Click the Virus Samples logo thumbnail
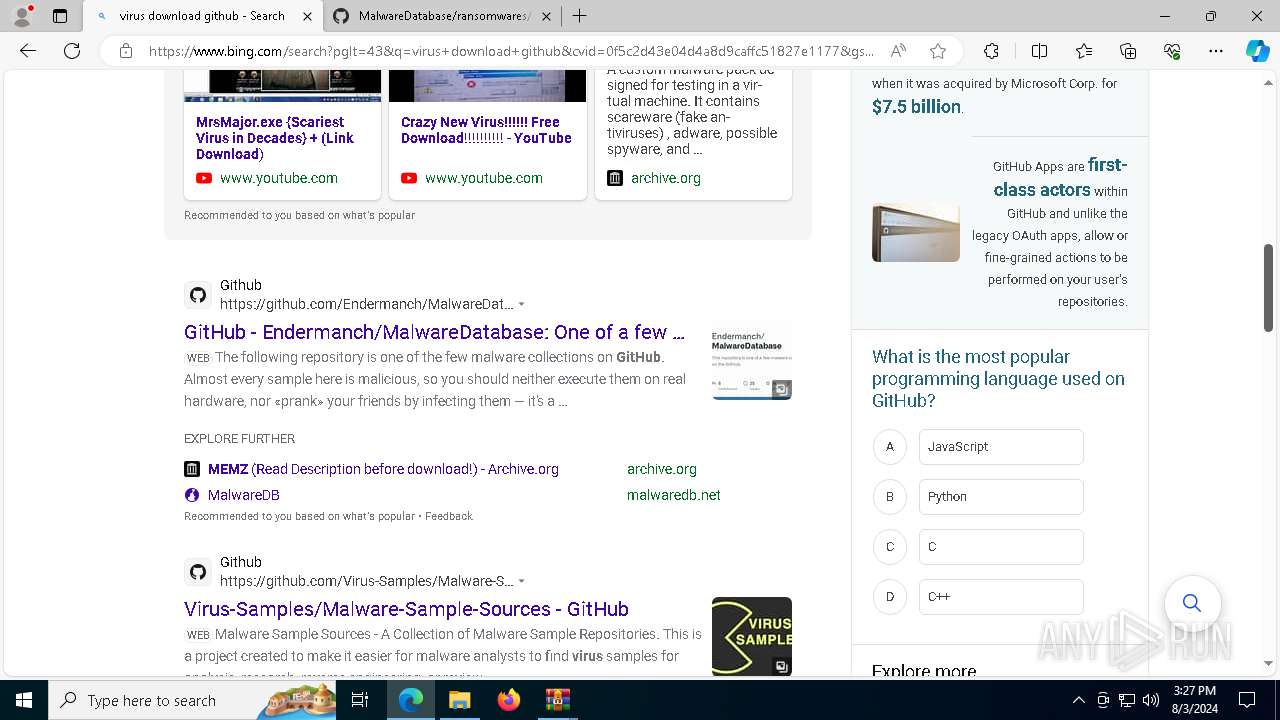Image resolution: width=1280 pixels, height=720 pixels. tap(752, 637)
